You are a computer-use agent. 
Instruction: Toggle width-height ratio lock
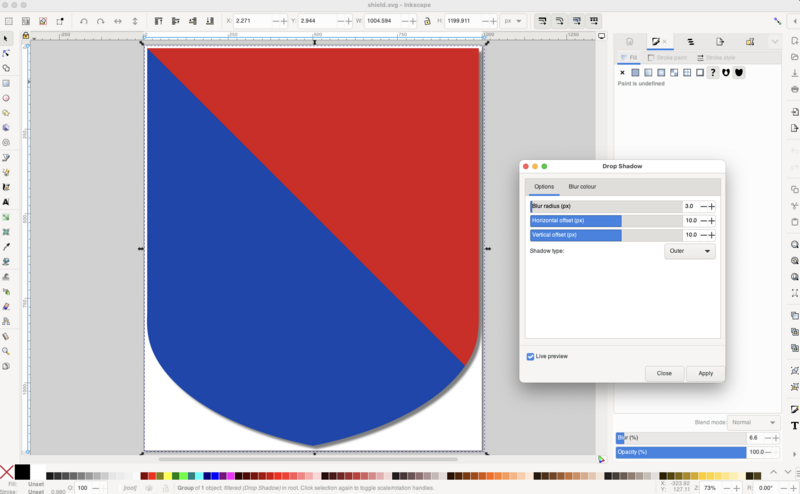coord(427,21)
